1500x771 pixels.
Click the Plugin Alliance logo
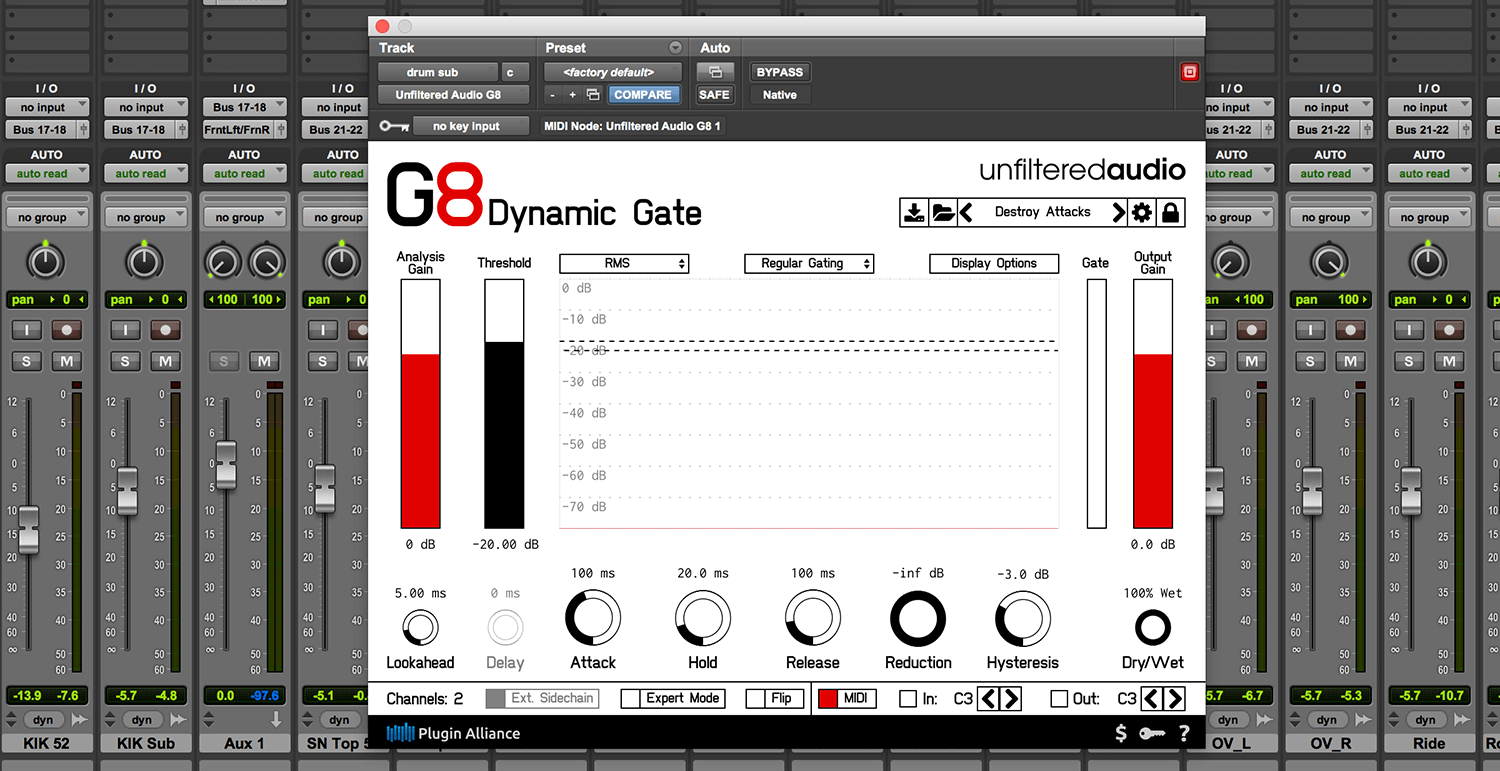[x=453, y=733]
